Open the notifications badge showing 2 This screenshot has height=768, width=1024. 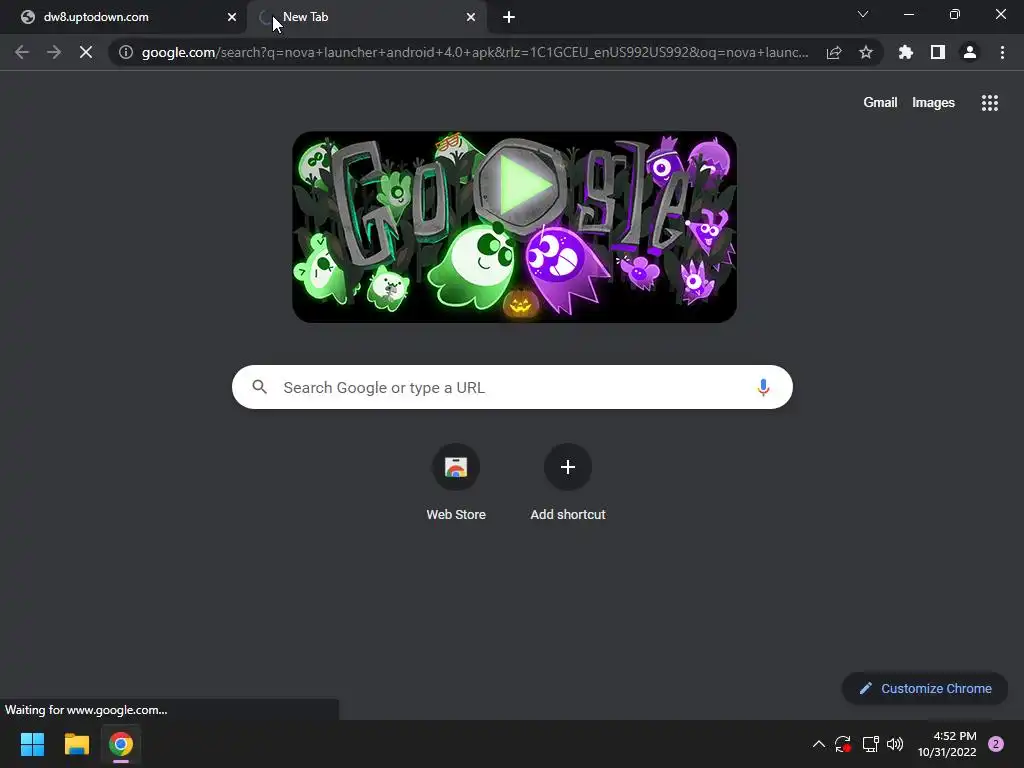996,744
